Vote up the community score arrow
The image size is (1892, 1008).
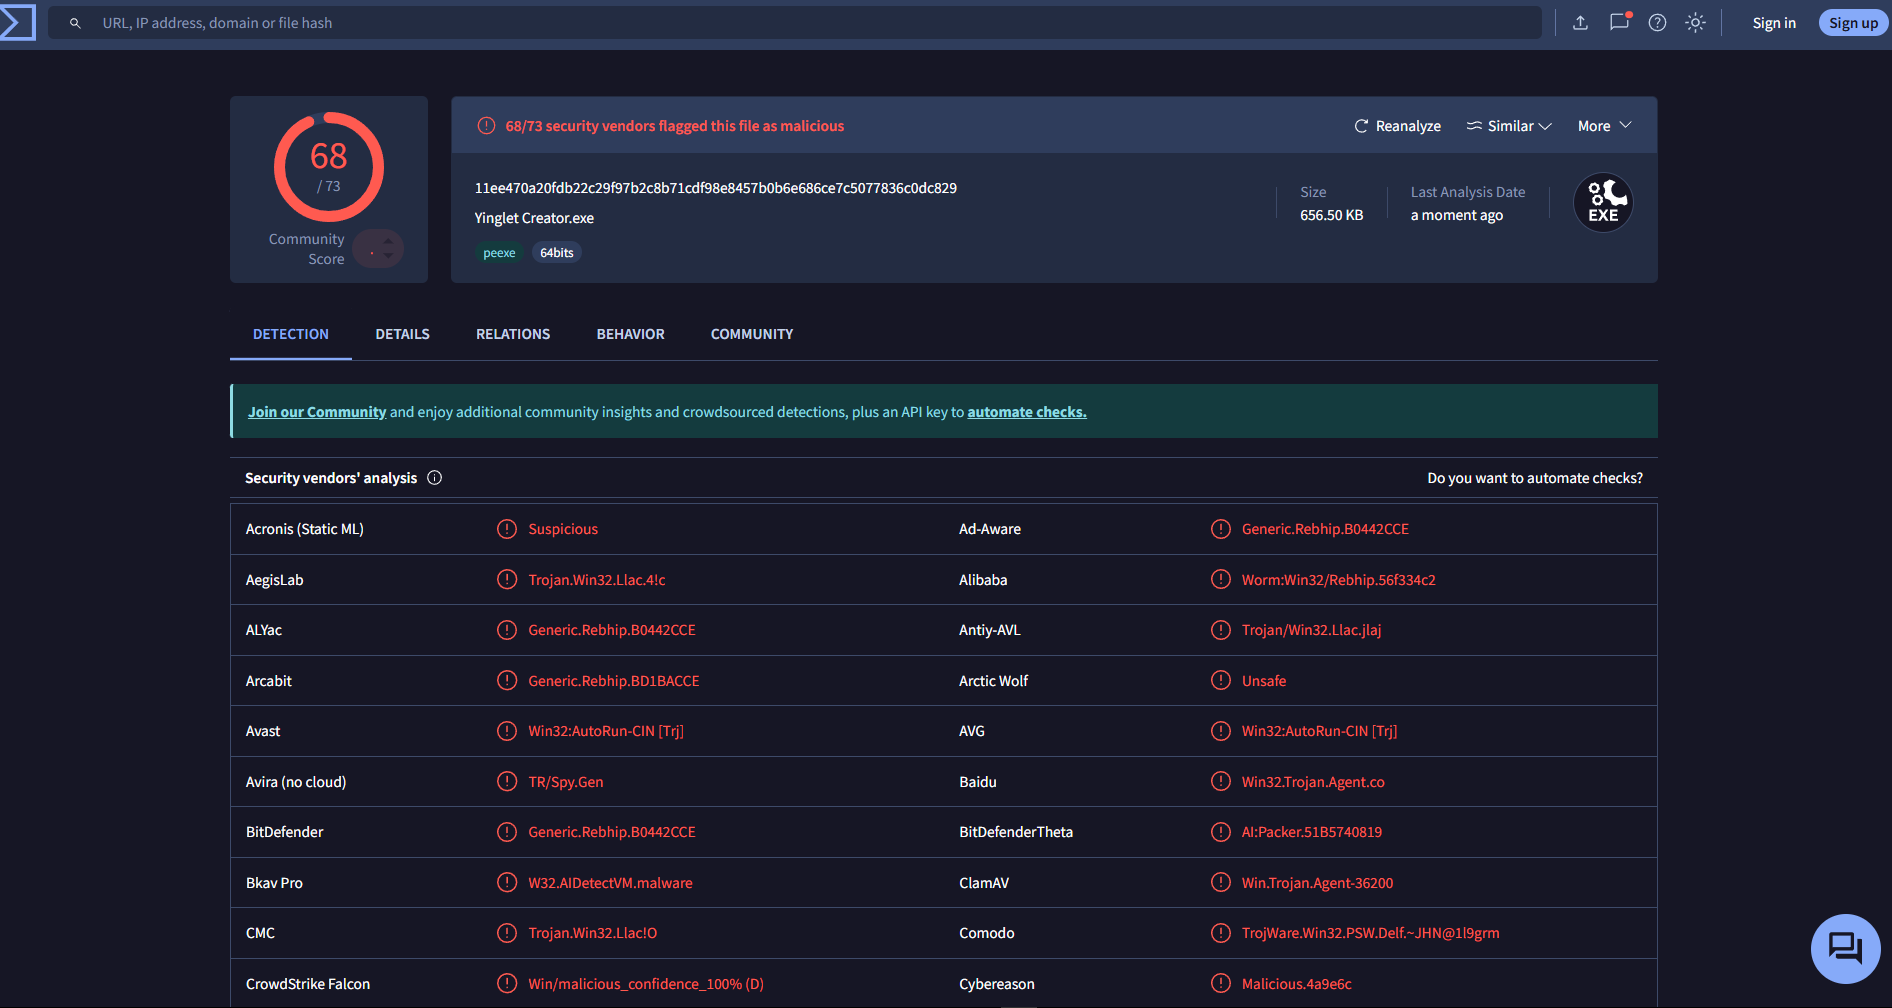point(388,241)
